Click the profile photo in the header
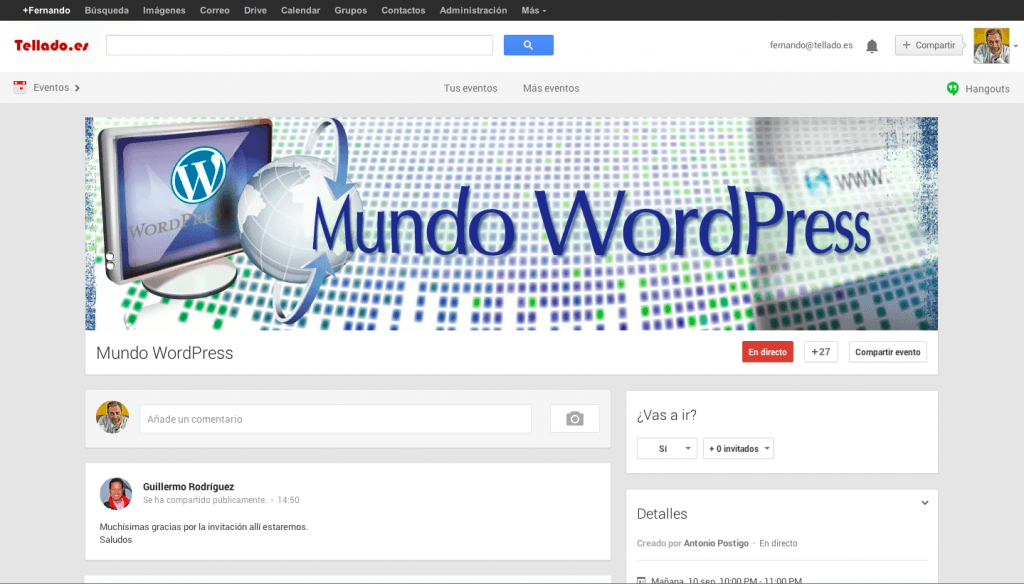Viewport: 1024px width, 584px height. coord(991,46)
